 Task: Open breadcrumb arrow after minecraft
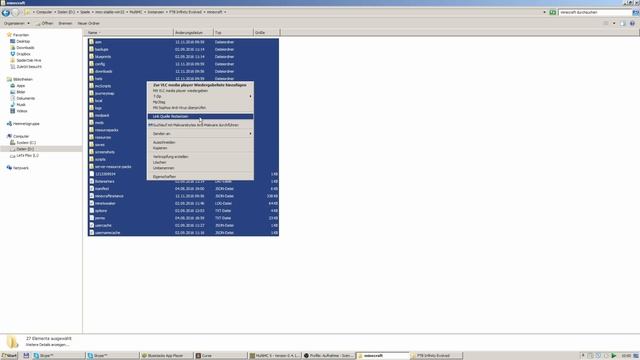click(225, 12)
